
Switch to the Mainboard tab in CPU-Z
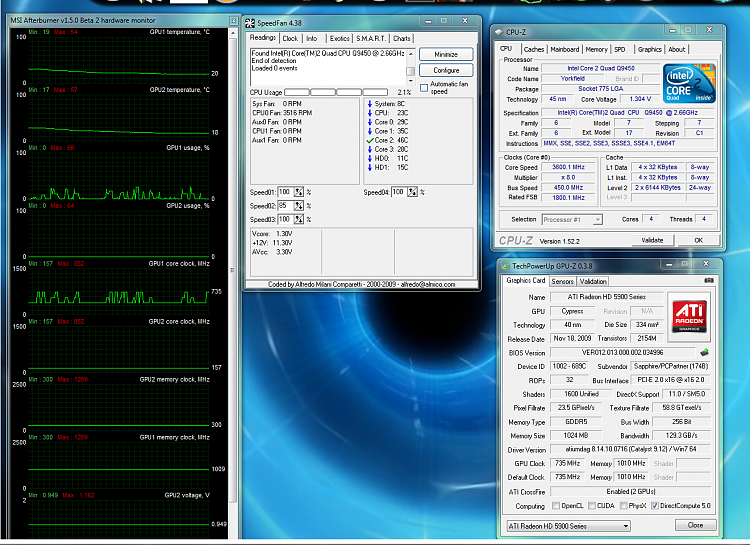565,49
